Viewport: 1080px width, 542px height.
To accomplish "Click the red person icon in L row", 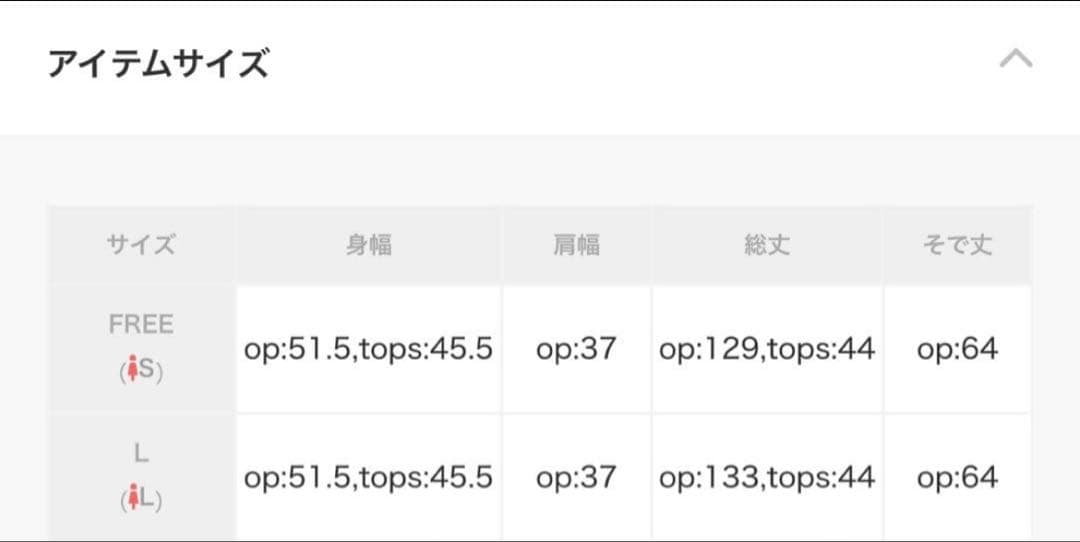I will [x=129, y=498].
